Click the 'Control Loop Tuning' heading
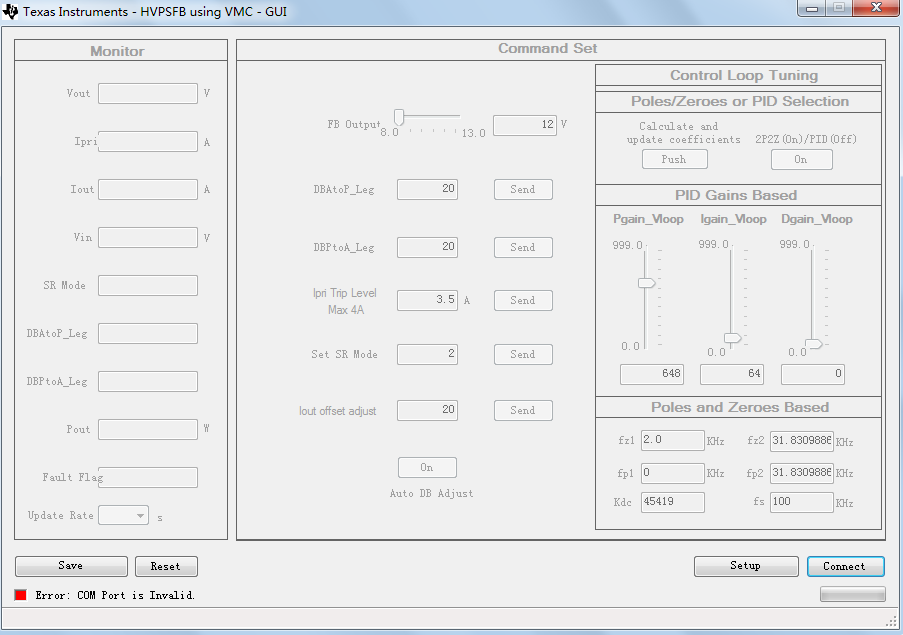This screenshot has width=903, height=635. pyautogui.click(x=744, y=75)
